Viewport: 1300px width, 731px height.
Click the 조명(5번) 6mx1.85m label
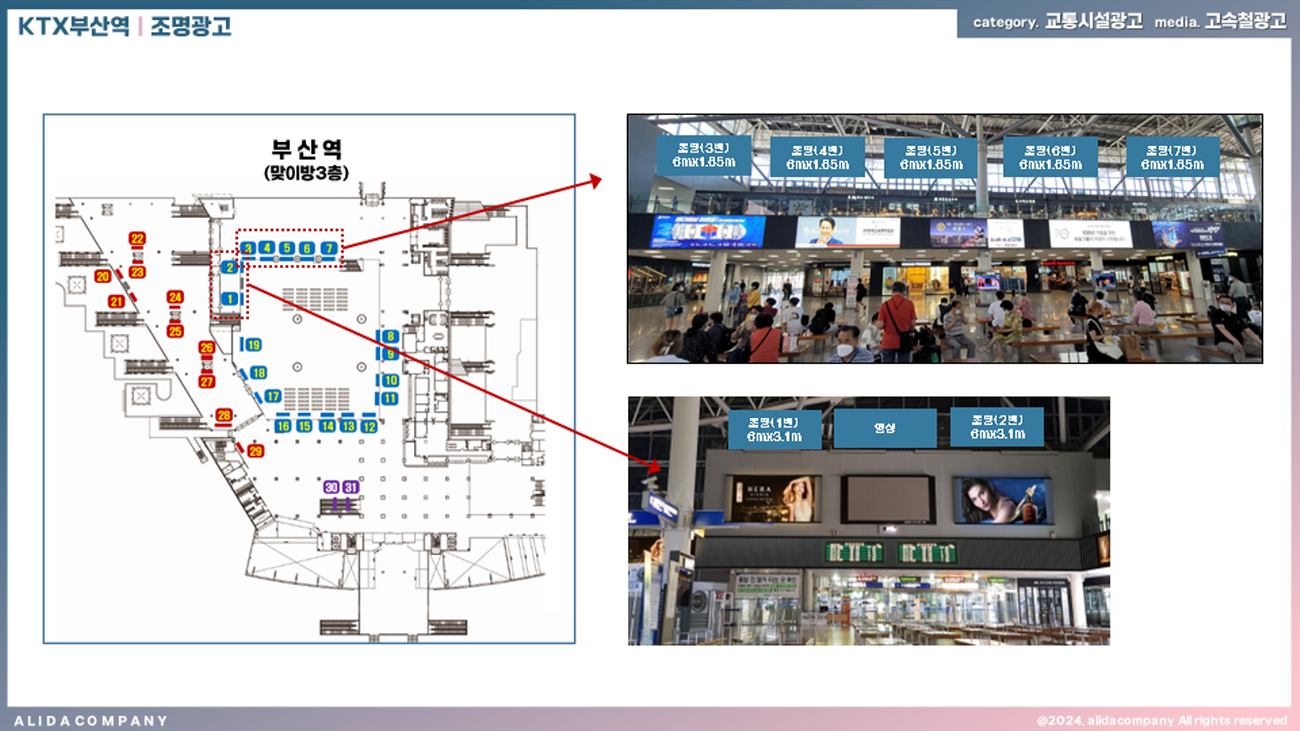[x=931, y=157]
